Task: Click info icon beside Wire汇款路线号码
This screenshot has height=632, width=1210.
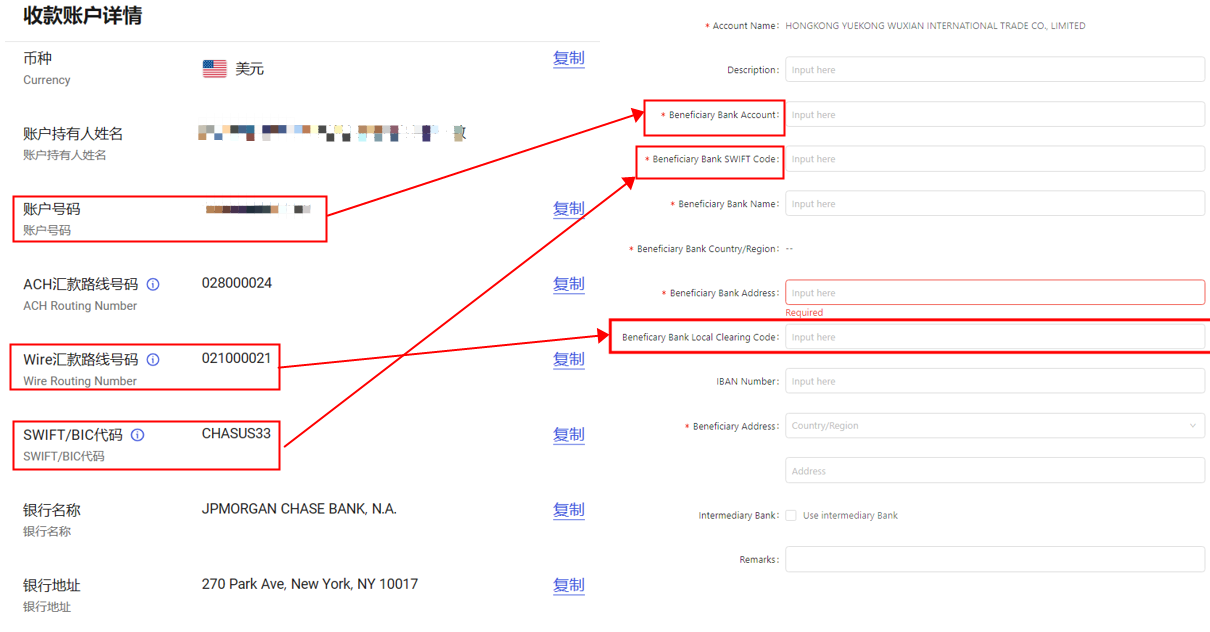Action: 153,359
